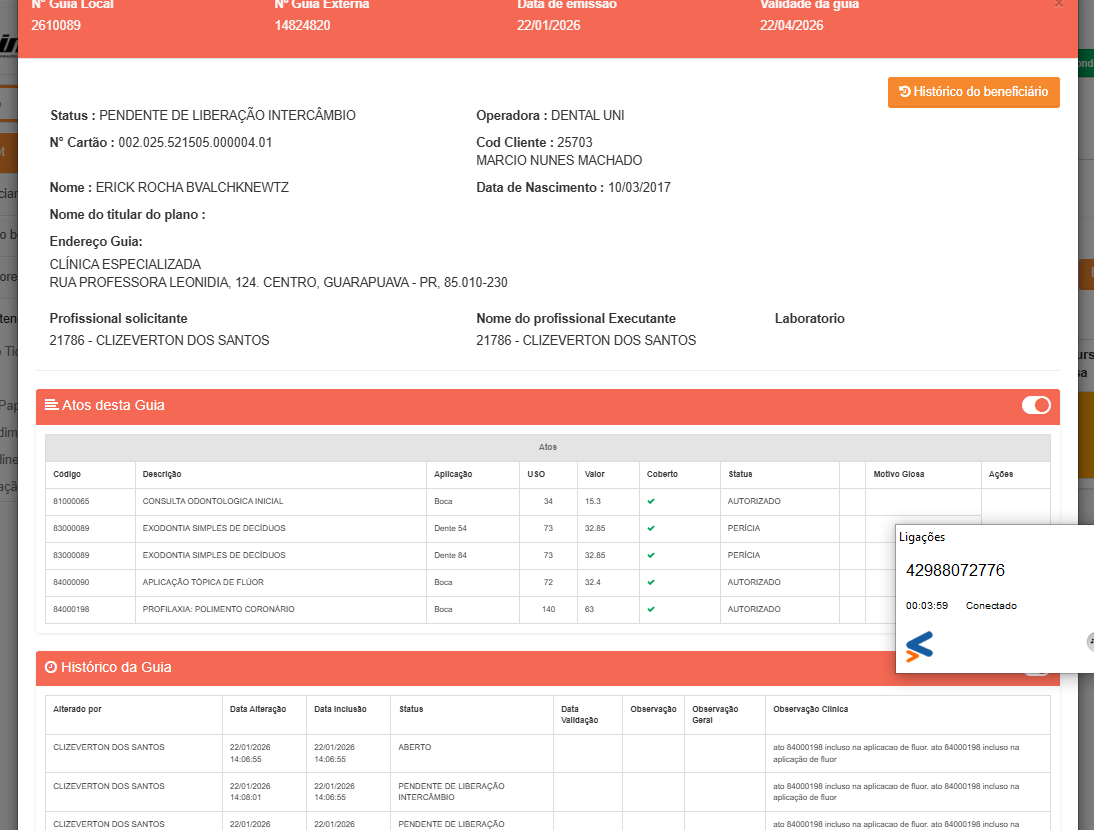Image resolution: width=1094 pixels, height=830 pixels.
Task: Click phone number 42988072776 in Ligações
Action: coord(955,571)
